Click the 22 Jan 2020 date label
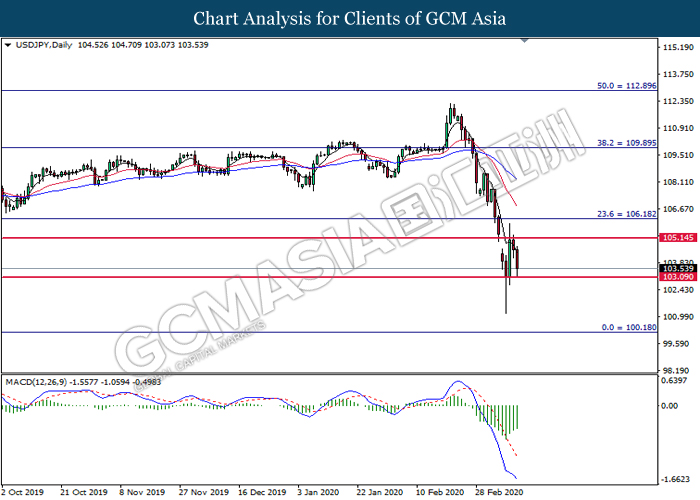The width and height of the screenshot is (700, 500). [379, 492]
